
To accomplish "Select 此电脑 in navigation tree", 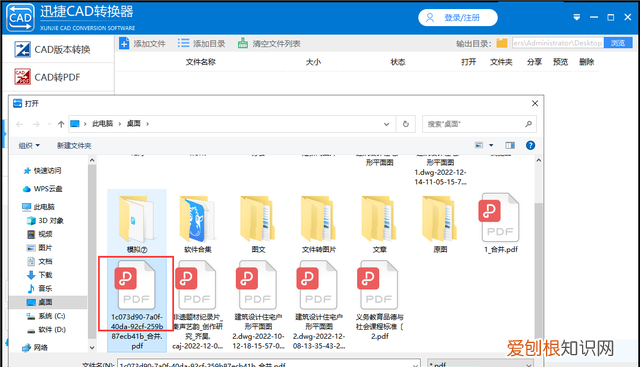I will tap(38, 207).
